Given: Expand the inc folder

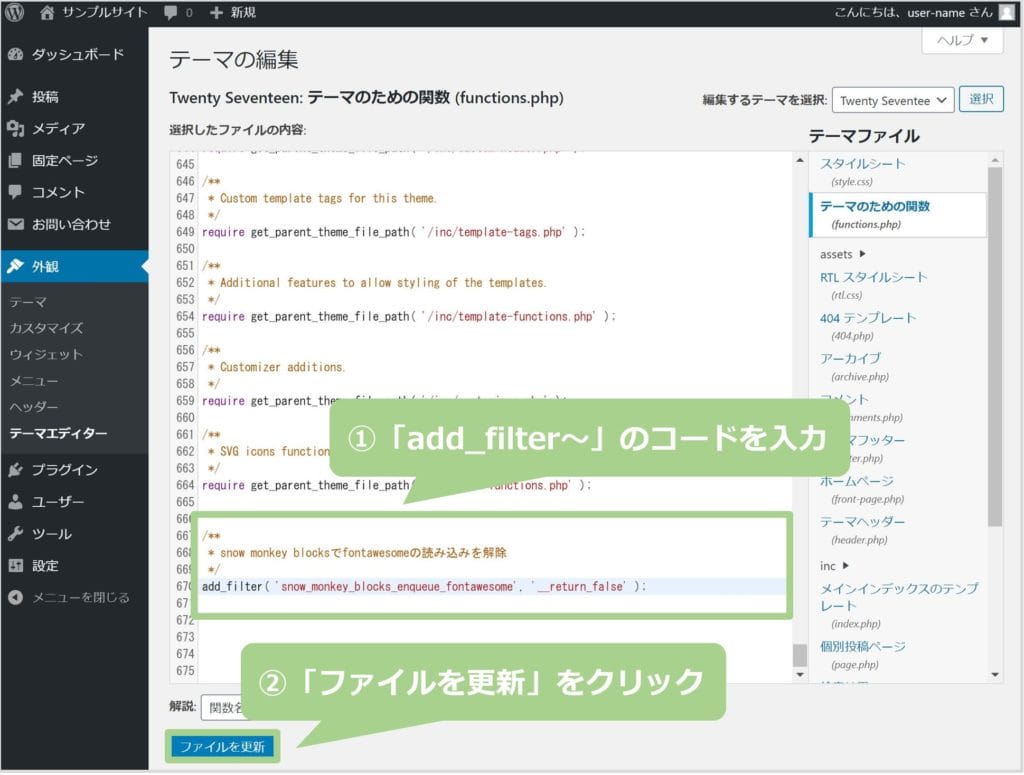Looking at the screenshot, I should pyautogui.click(x=833, y=566).
